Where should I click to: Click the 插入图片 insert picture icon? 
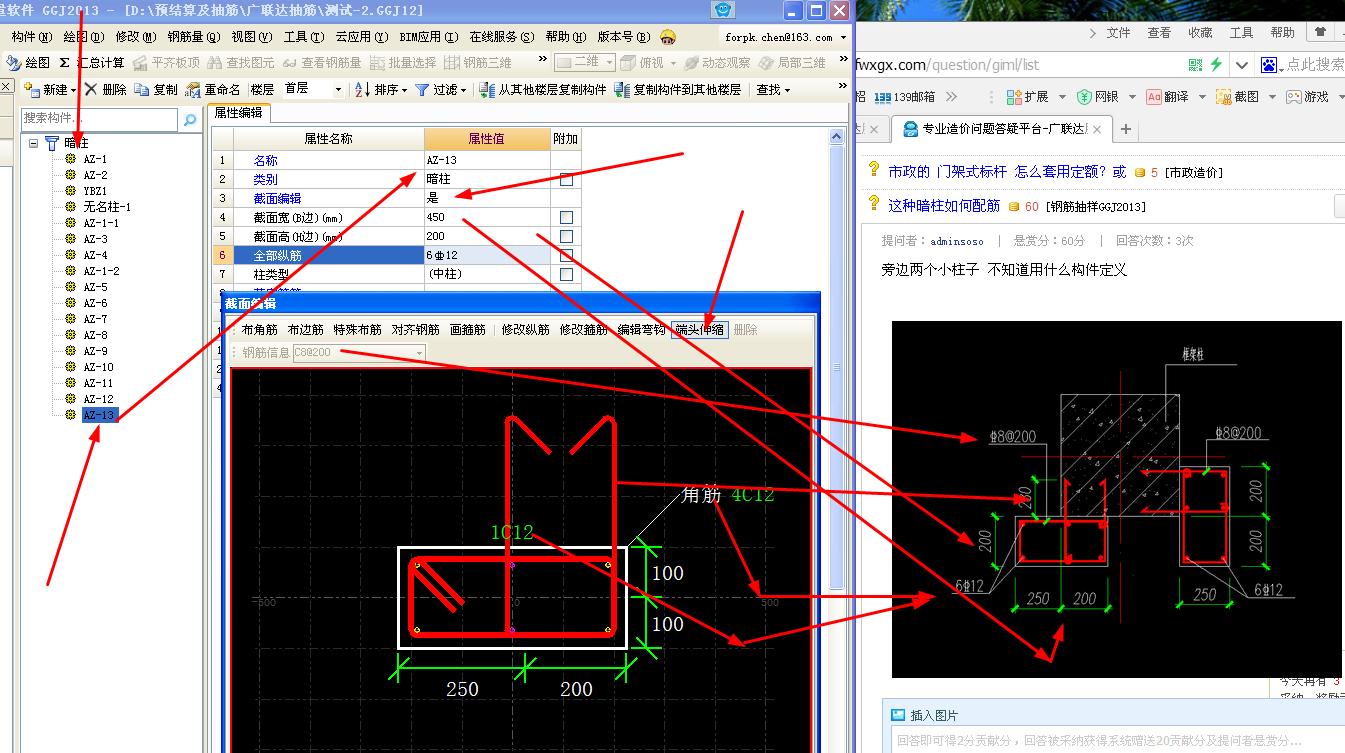(898, 715)
